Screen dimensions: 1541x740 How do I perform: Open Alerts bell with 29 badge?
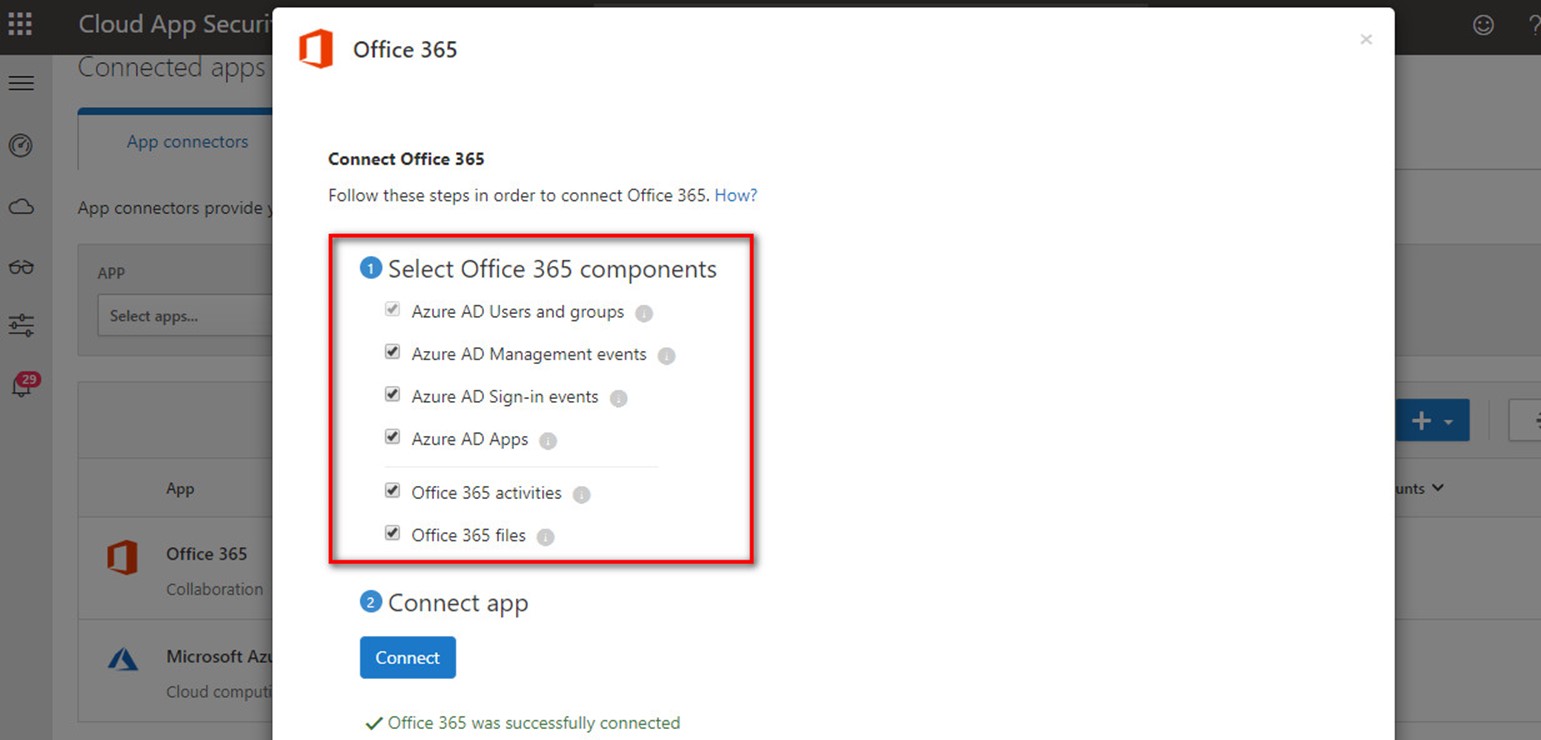tap(23, 386)
